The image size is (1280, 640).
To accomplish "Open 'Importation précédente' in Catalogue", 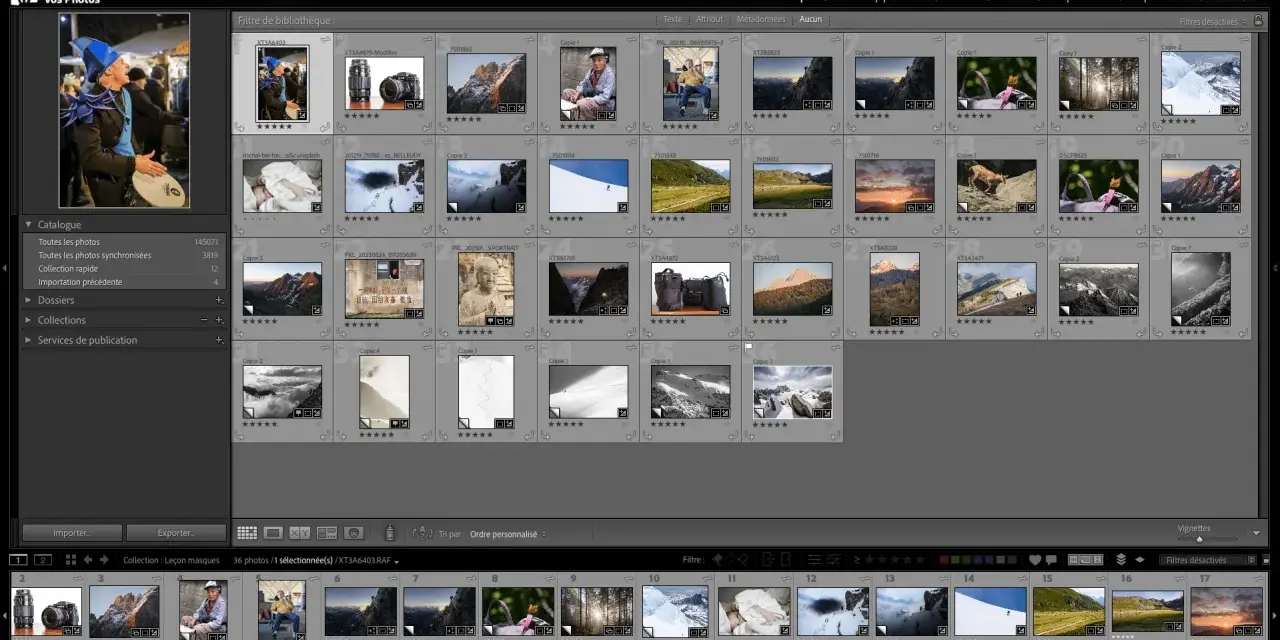I will [x=125, y=282].
